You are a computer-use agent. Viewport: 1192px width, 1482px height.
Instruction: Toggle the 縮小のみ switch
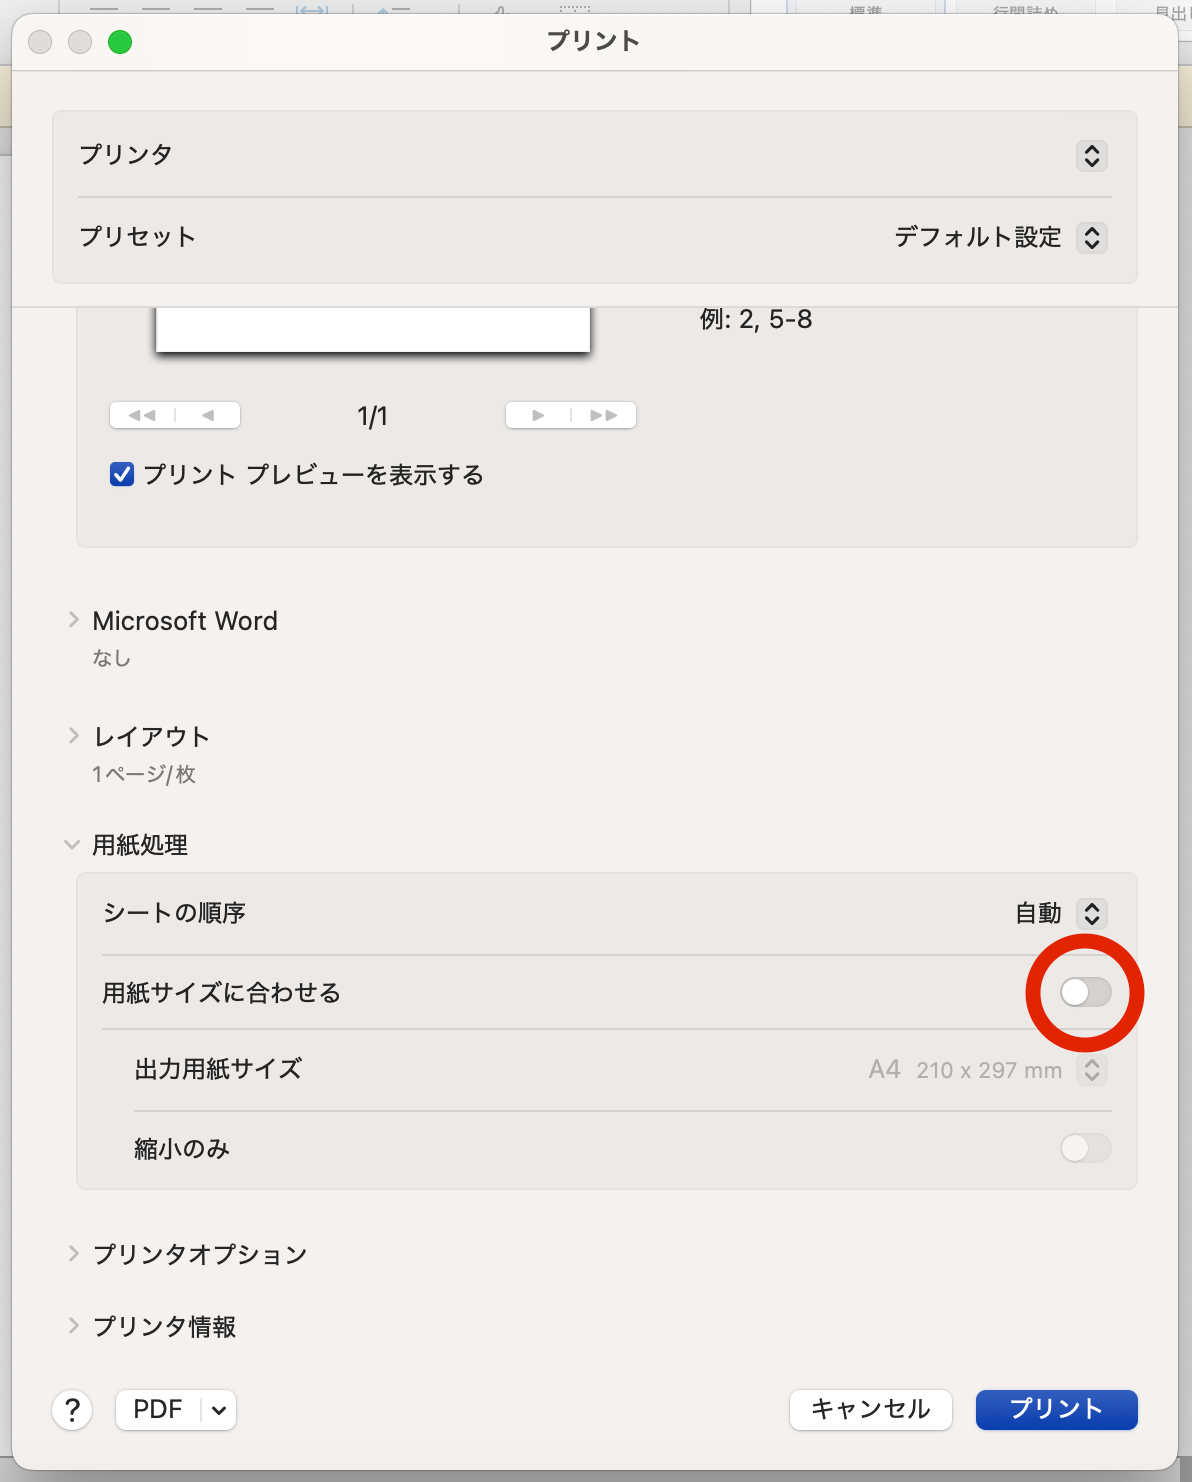[x=1085, y=1148]
